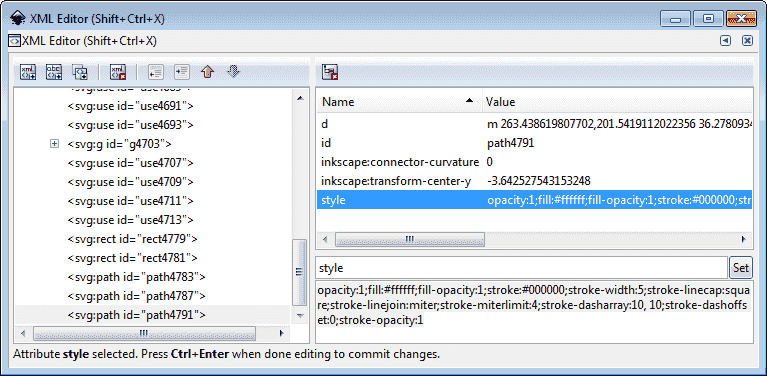Iconify the docked XML Editor panel

tap(725, 41)
